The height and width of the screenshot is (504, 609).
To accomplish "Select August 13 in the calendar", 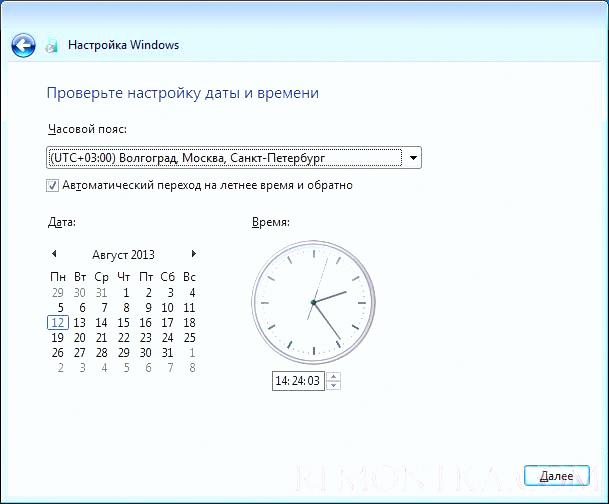I will pos(80,323).
